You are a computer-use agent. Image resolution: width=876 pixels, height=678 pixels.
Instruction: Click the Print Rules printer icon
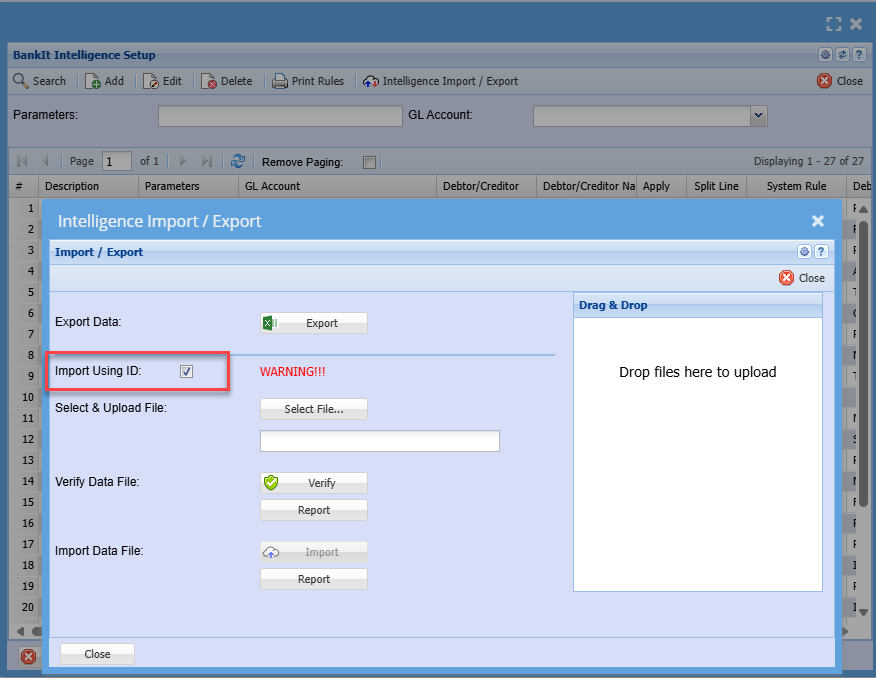[x=280, y=81]
